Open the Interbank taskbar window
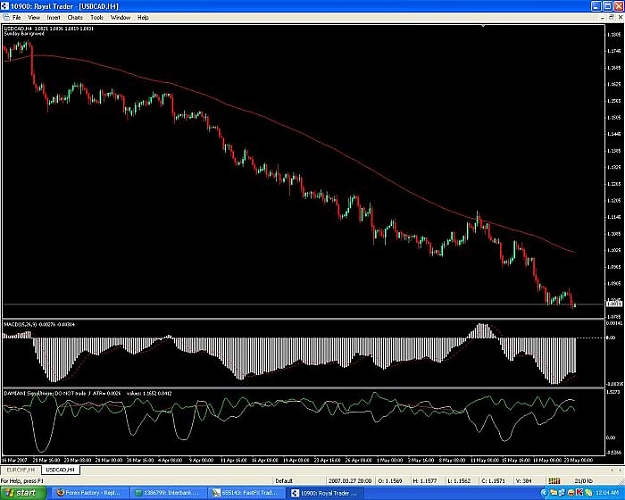Viewport: 625px width, 500px height. coord(169,493)
